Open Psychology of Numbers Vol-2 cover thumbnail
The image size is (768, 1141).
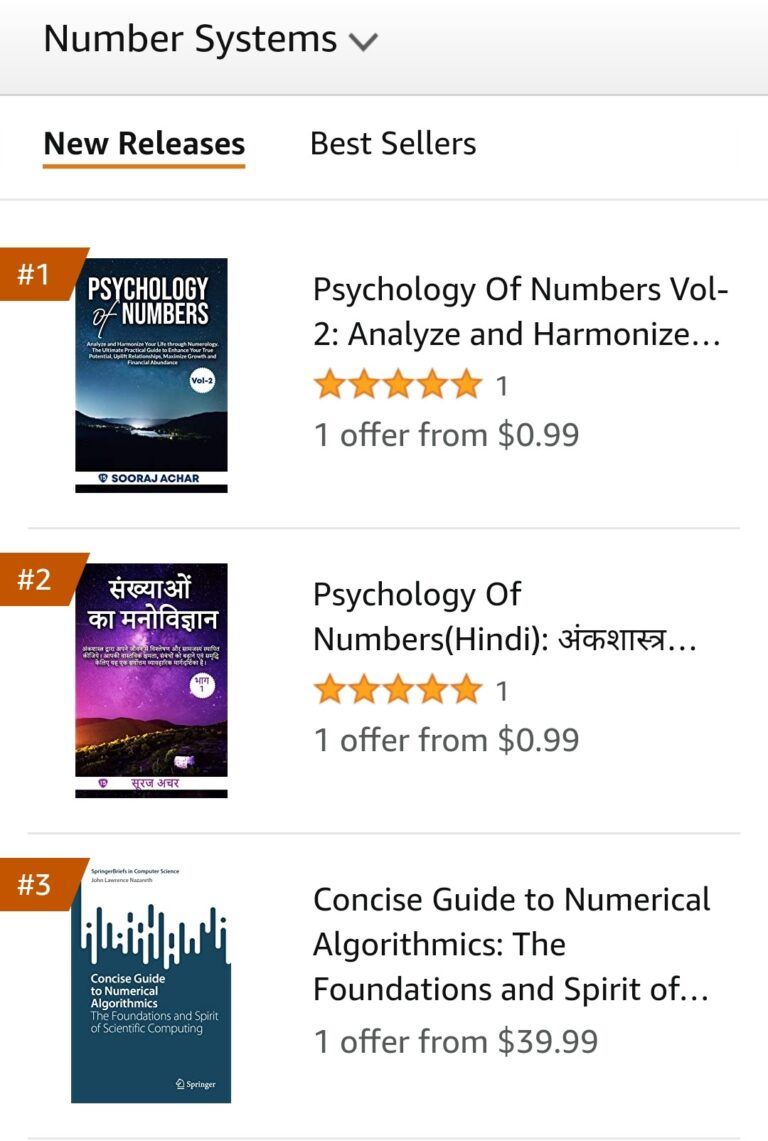tap(151, 375)
